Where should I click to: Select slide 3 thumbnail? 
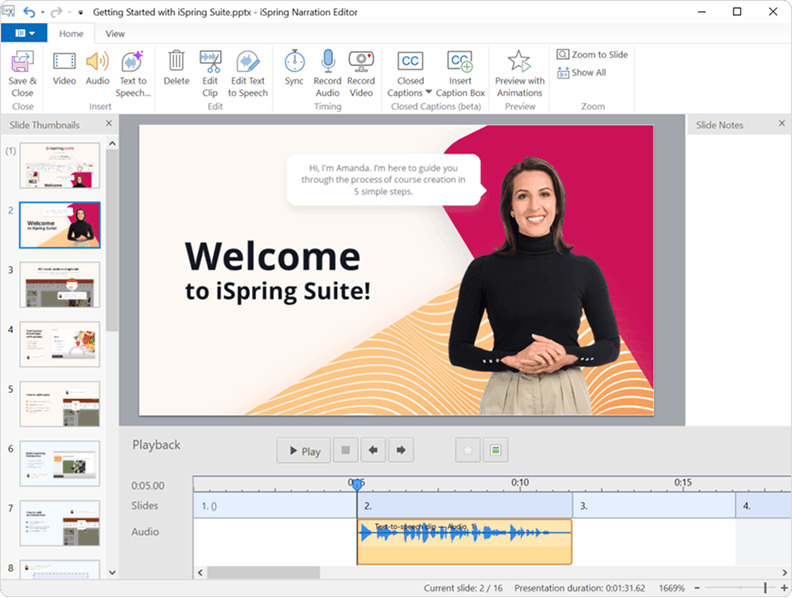60,285
